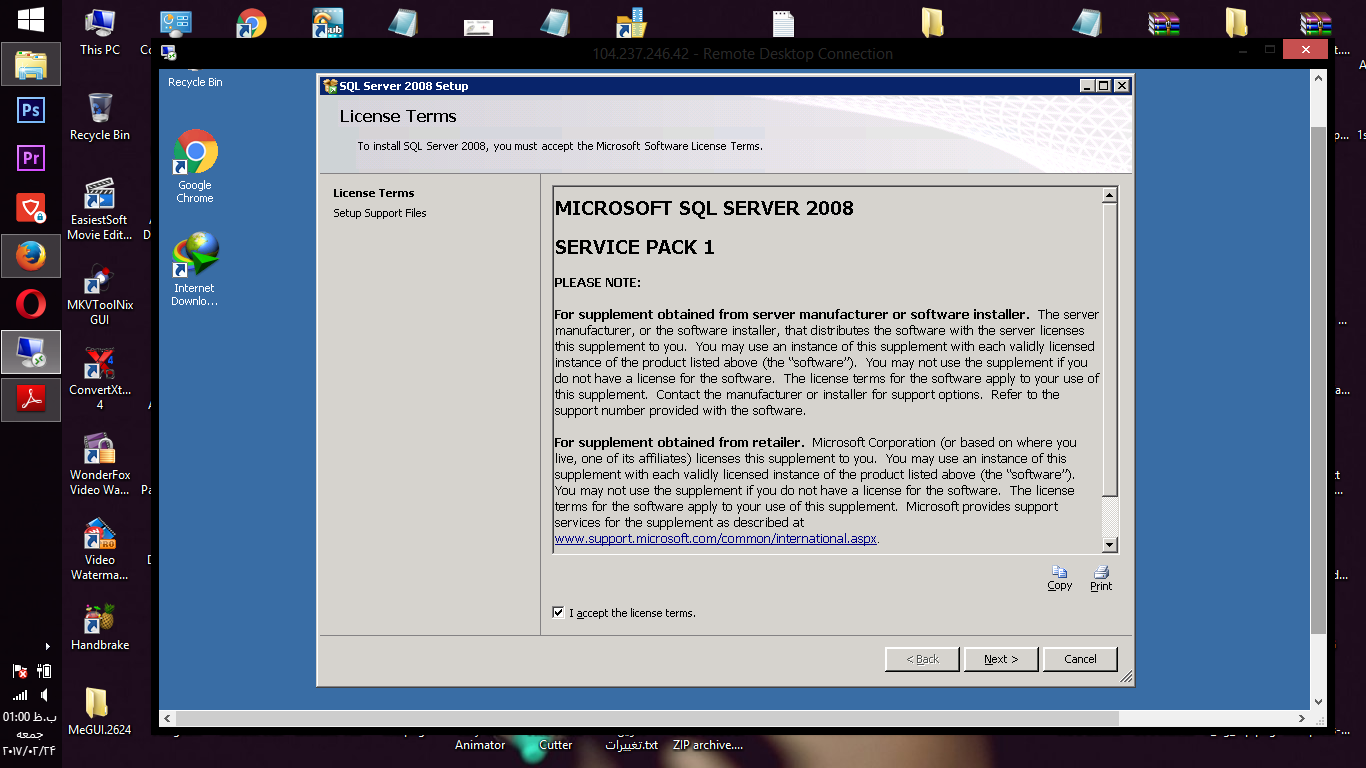This screenshot has height=768, width=1366.
Task: Open File Explorer in the taskbar
Action: click(x=31, y=65)
